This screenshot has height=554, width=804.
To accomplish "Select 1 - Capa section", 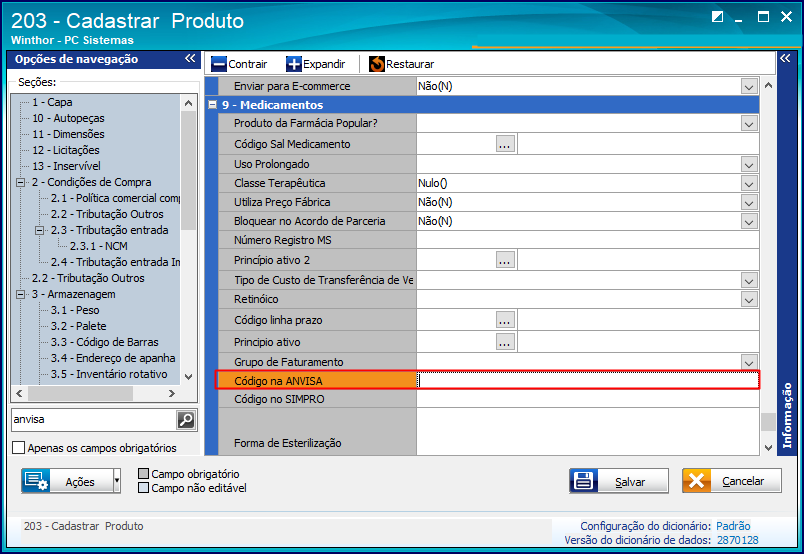I will click(52, 102).
